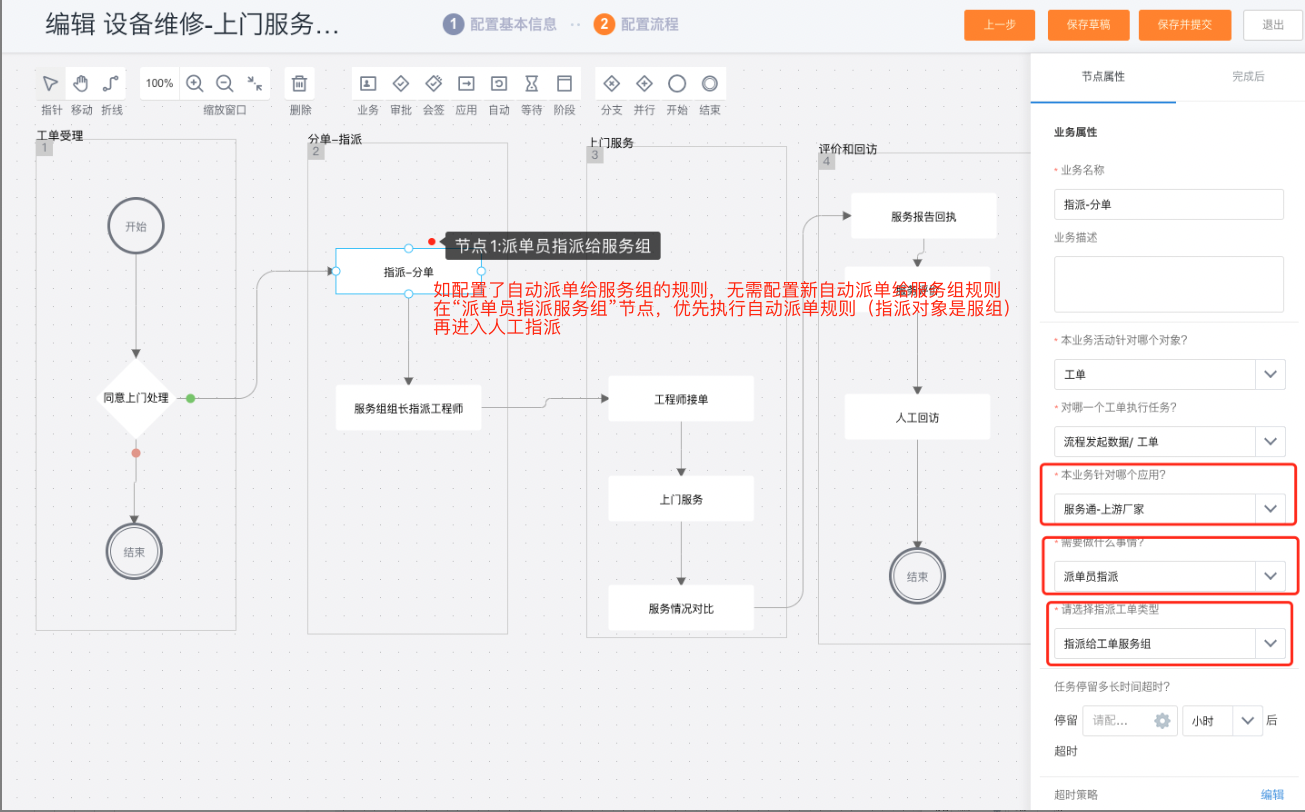Select the 服务报告回执 node
The height and width of the screenshot is (812, 1305).
[x=924, y=216]
